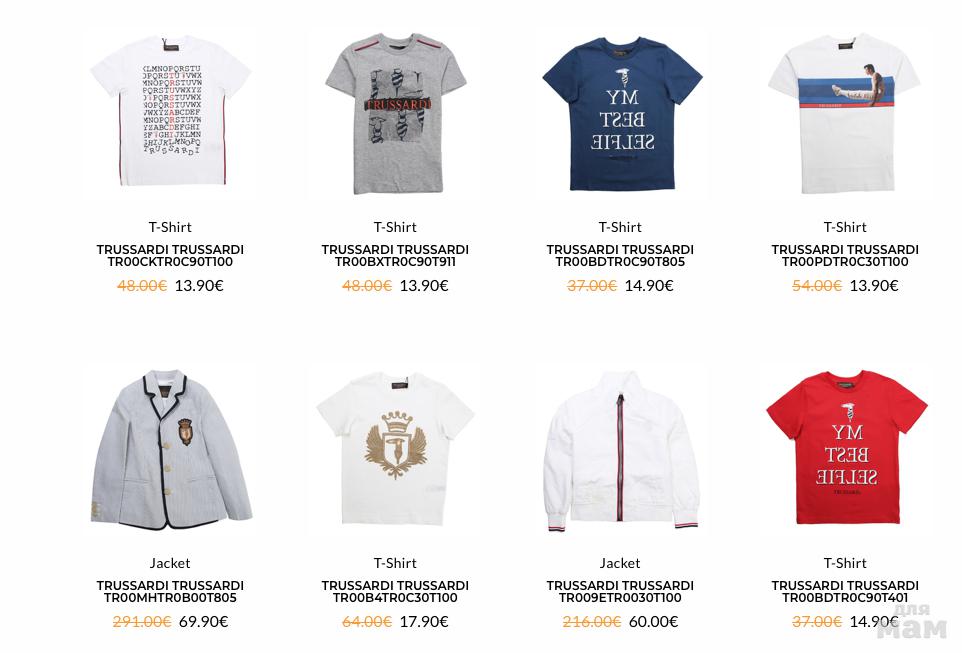Click the Jacket label under the blazer

[170, 563]
